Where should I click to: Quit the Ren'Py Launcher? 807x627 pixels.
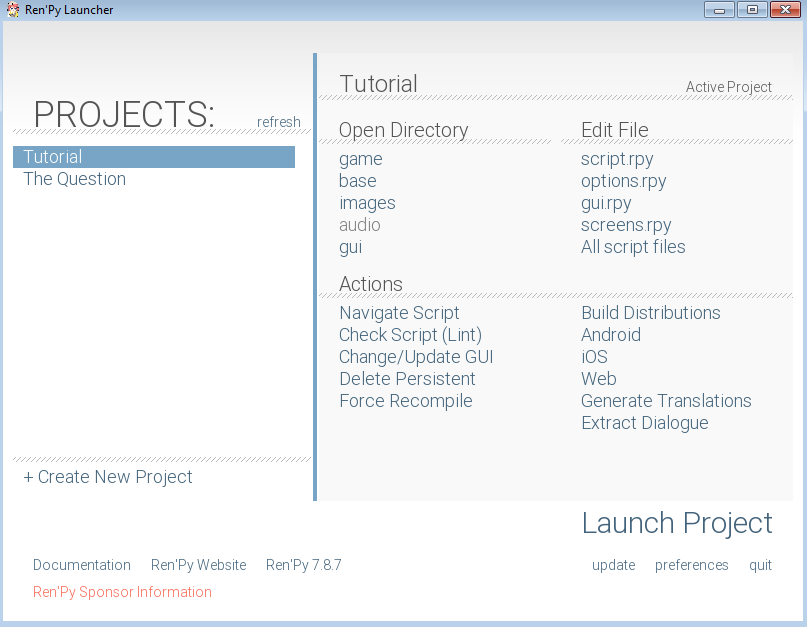coord(760,565)
